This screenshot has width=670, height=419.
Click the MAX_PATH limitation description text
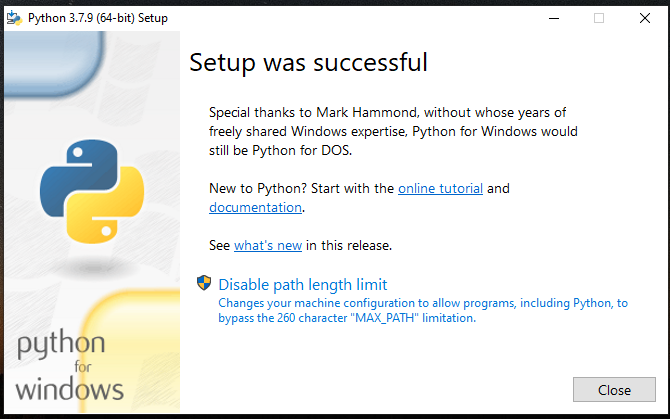[x=422, y=310]
